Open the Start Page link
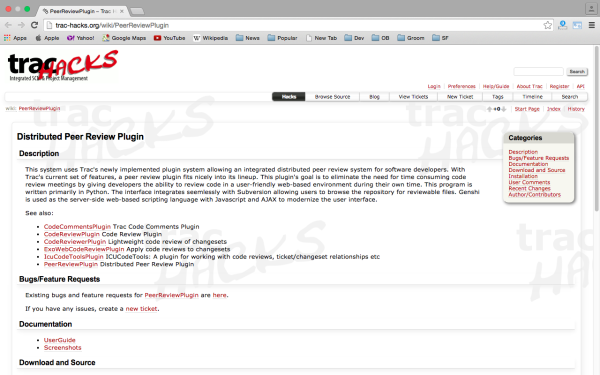 [x=527, y=109]
